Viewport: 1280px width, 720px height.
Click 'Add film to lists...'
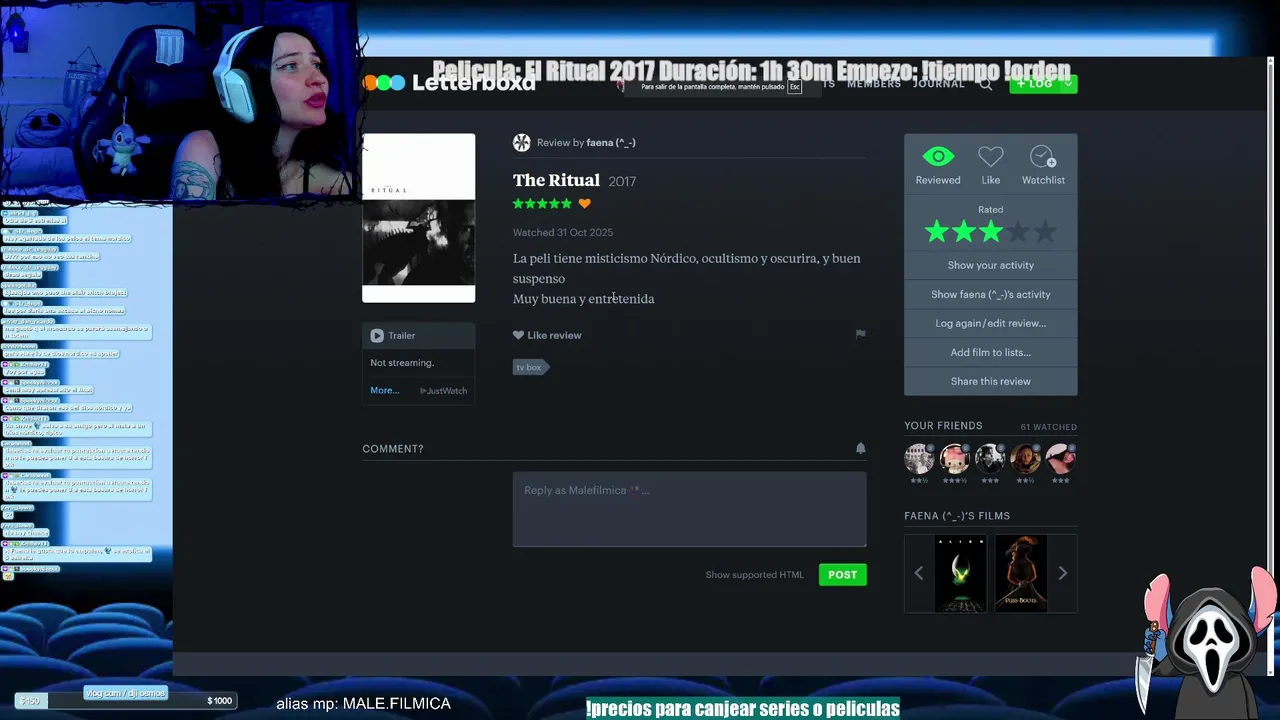(991, 352)
